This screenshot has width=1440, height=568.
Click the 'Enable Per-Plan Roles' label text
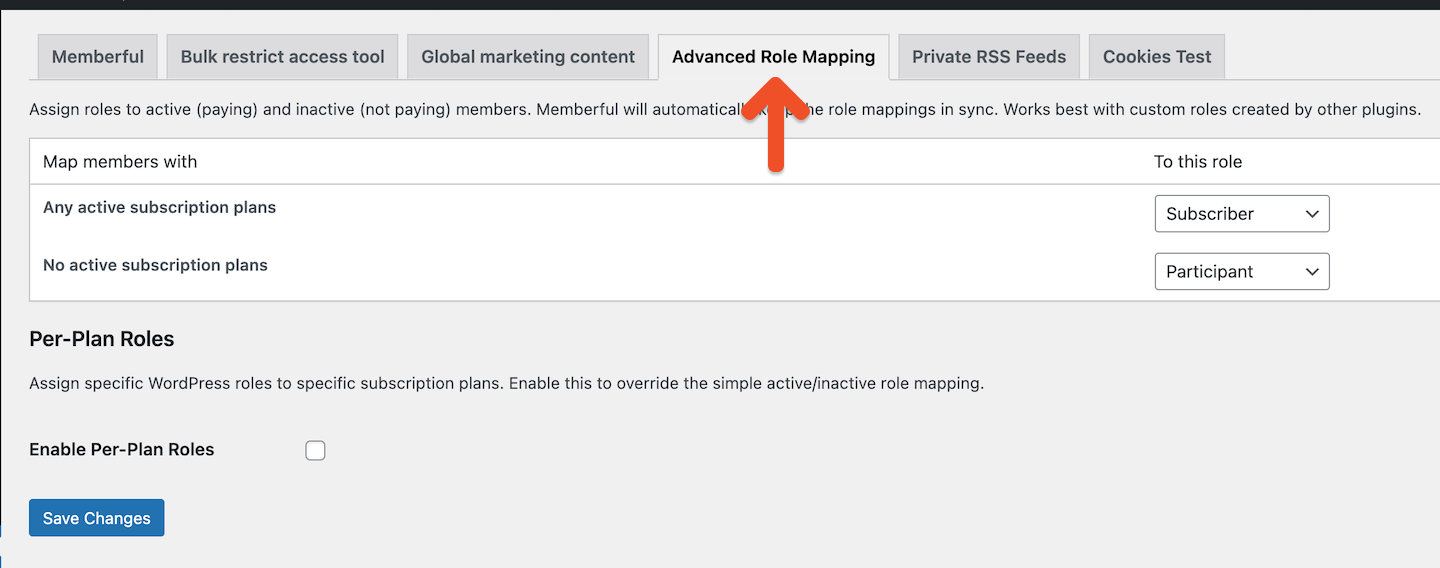[122, 450]
